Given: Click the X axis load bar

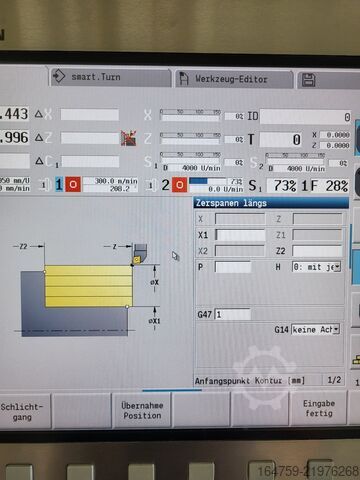Looking at the screenshot, I should tap(190, 115).
